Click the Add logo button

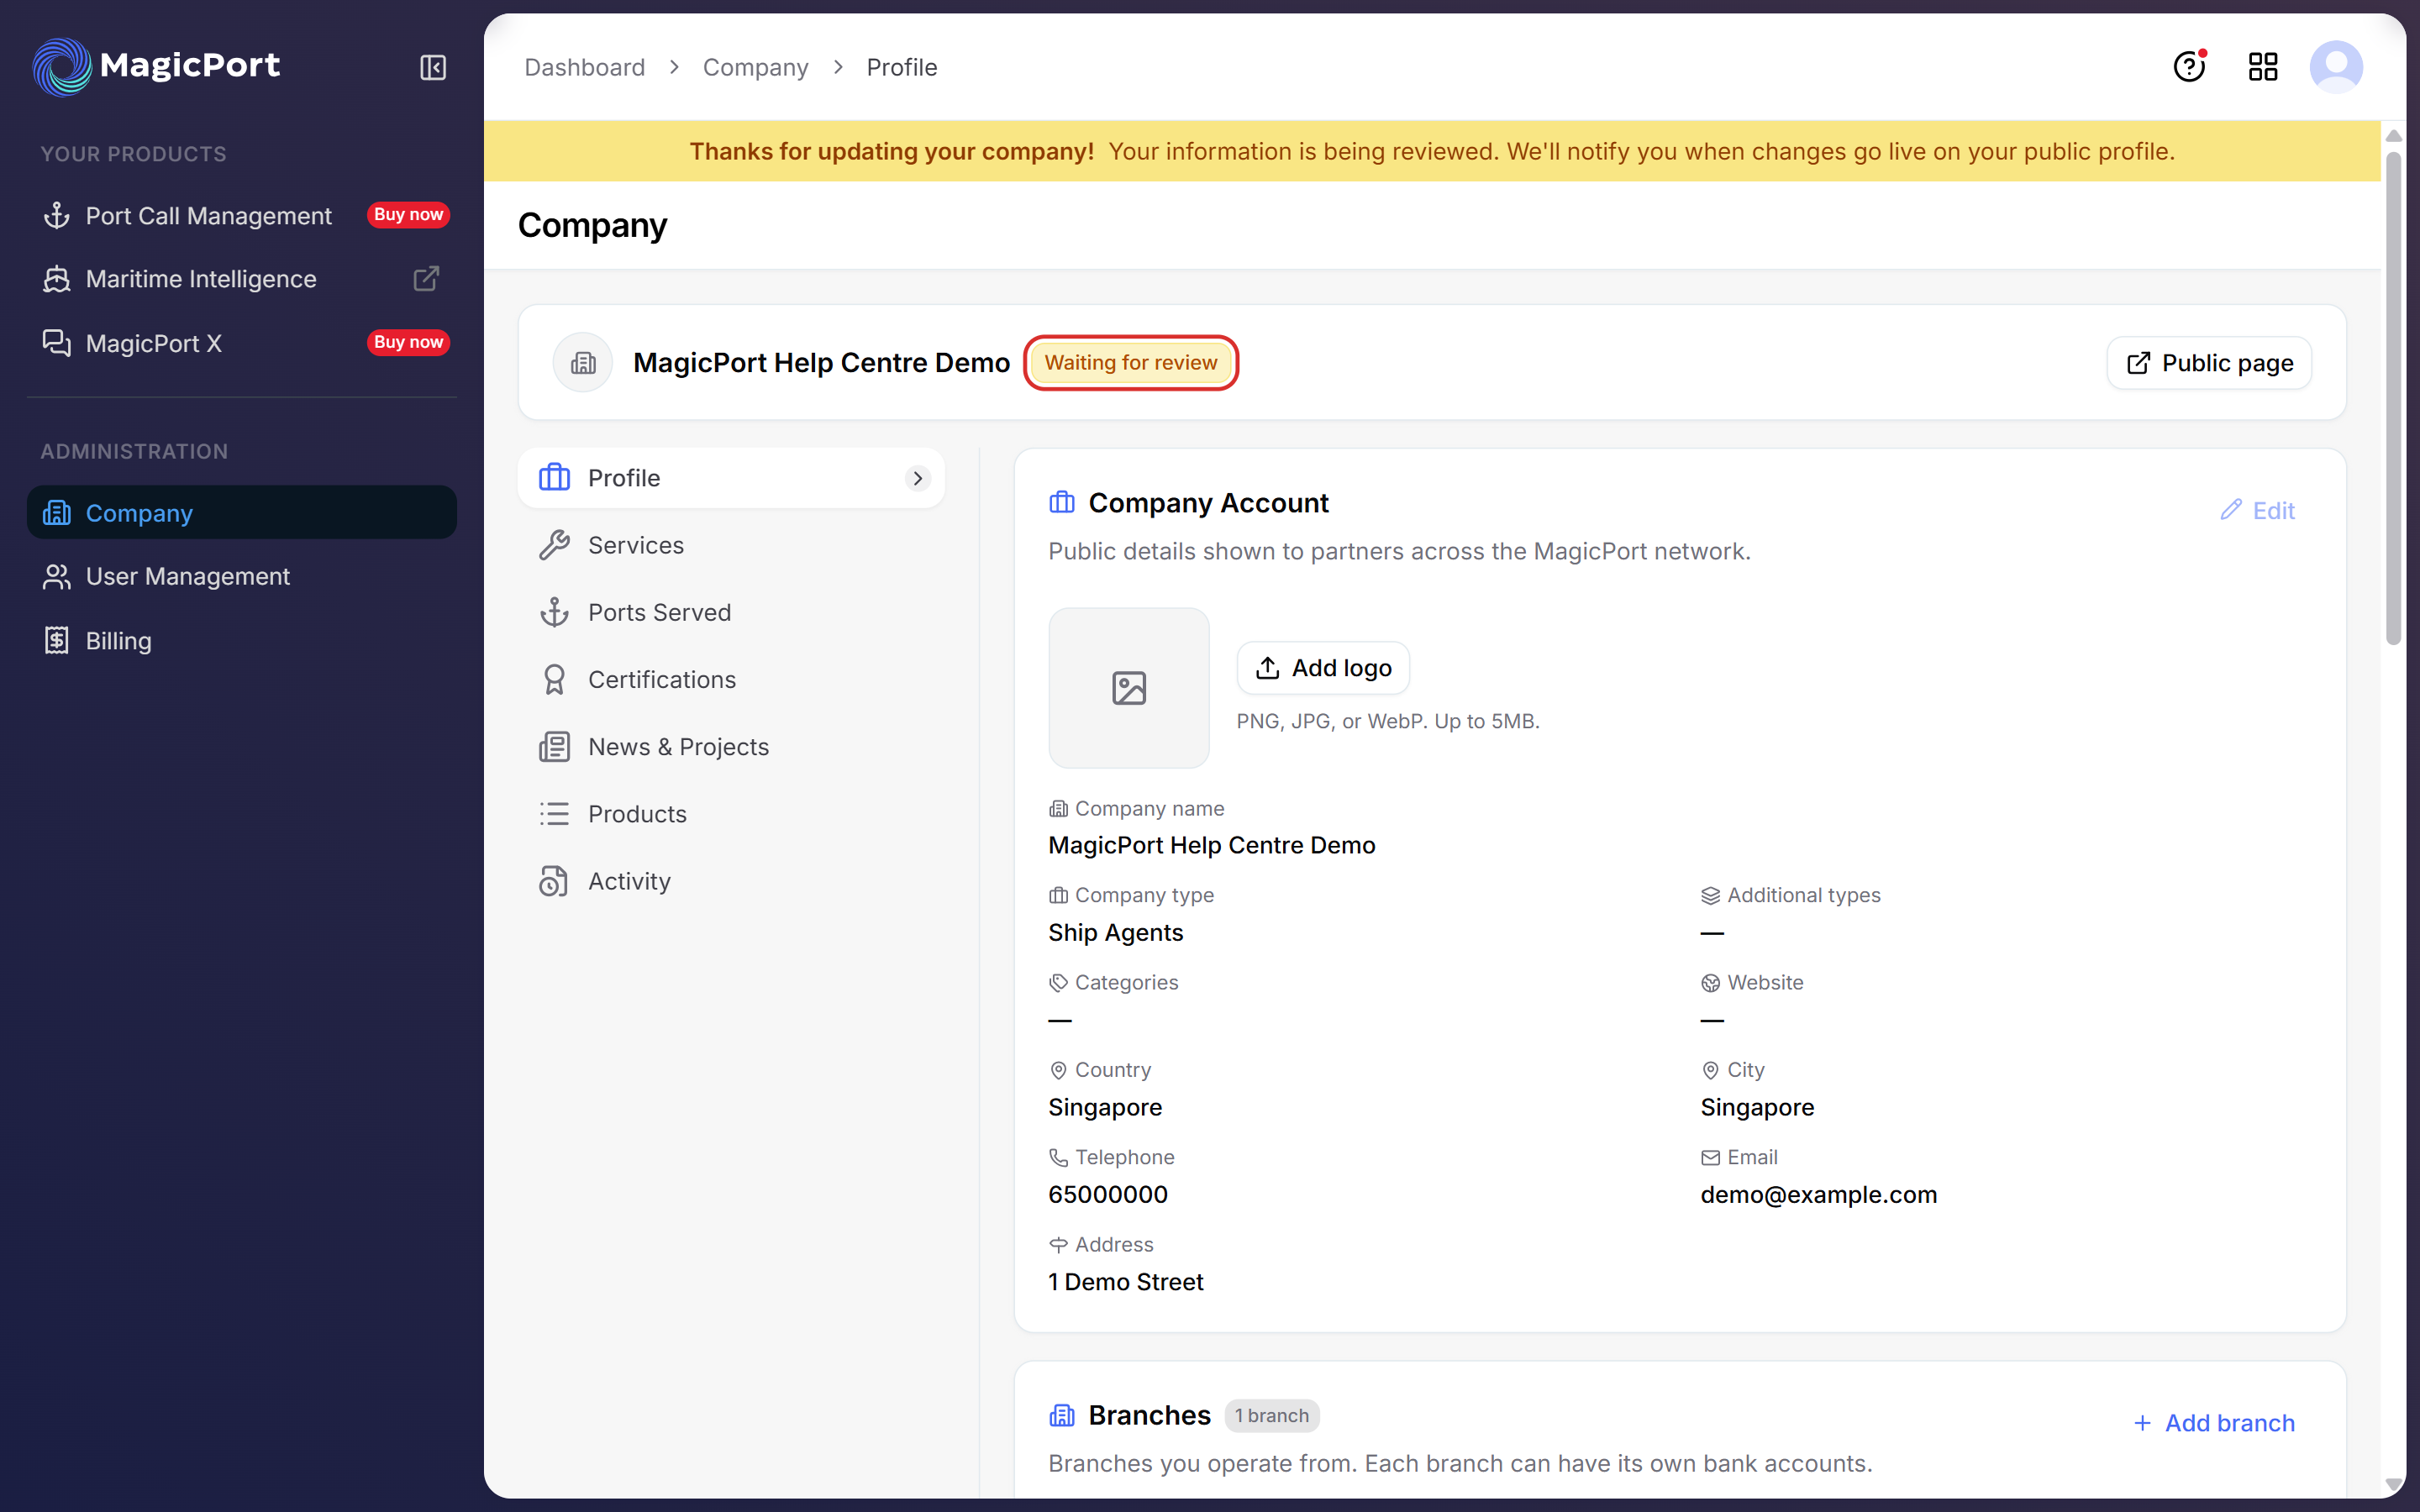tap(1323, 667)
